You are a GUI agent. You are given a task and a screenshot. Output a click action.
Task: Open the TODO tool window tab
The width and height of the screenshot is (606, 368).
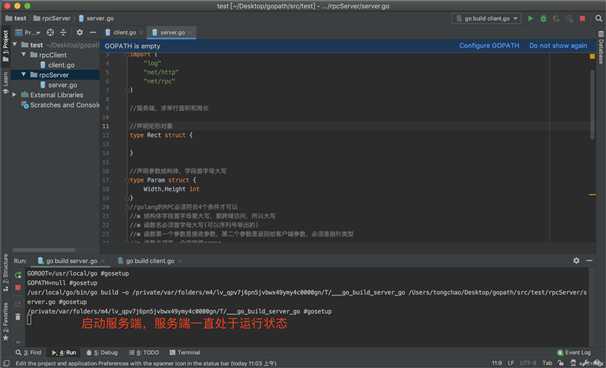pyautogui.click(x=144, y=353)
